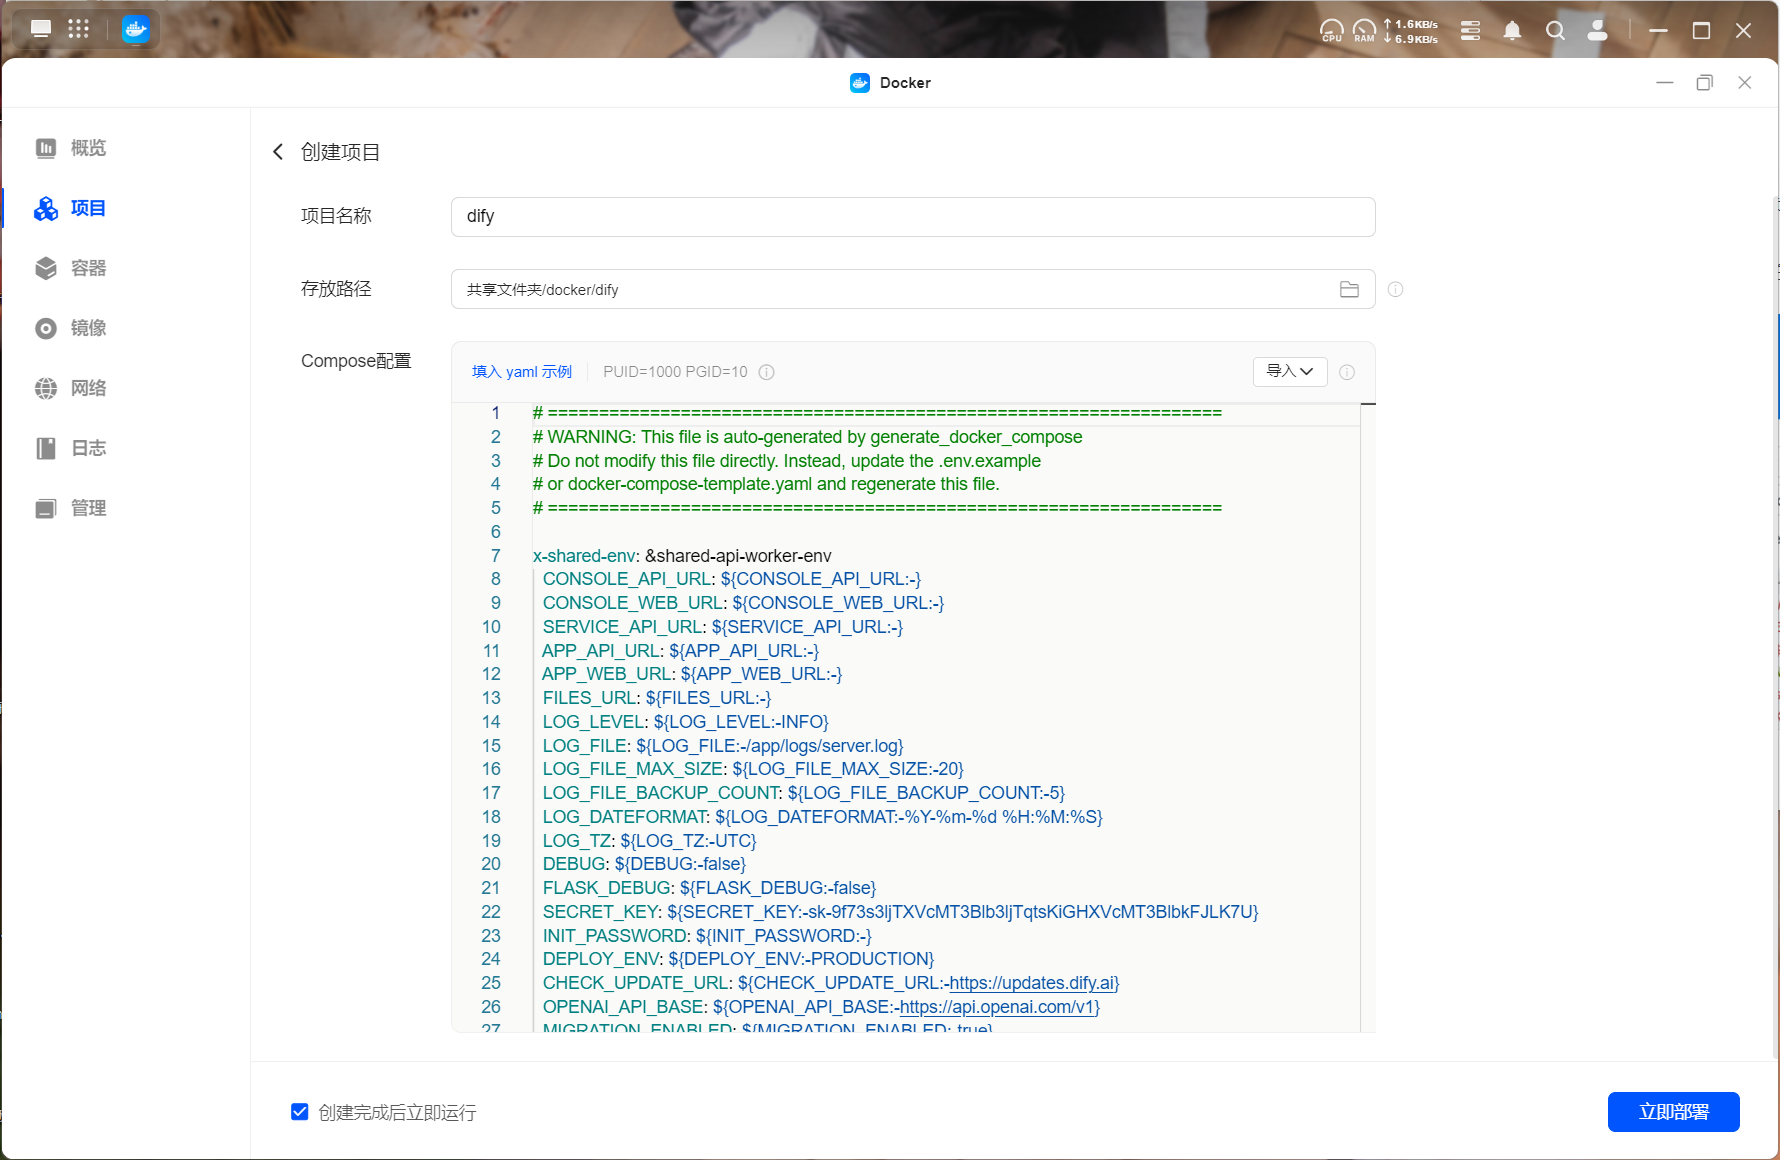Close the Docker window

tap(1745, 83)
